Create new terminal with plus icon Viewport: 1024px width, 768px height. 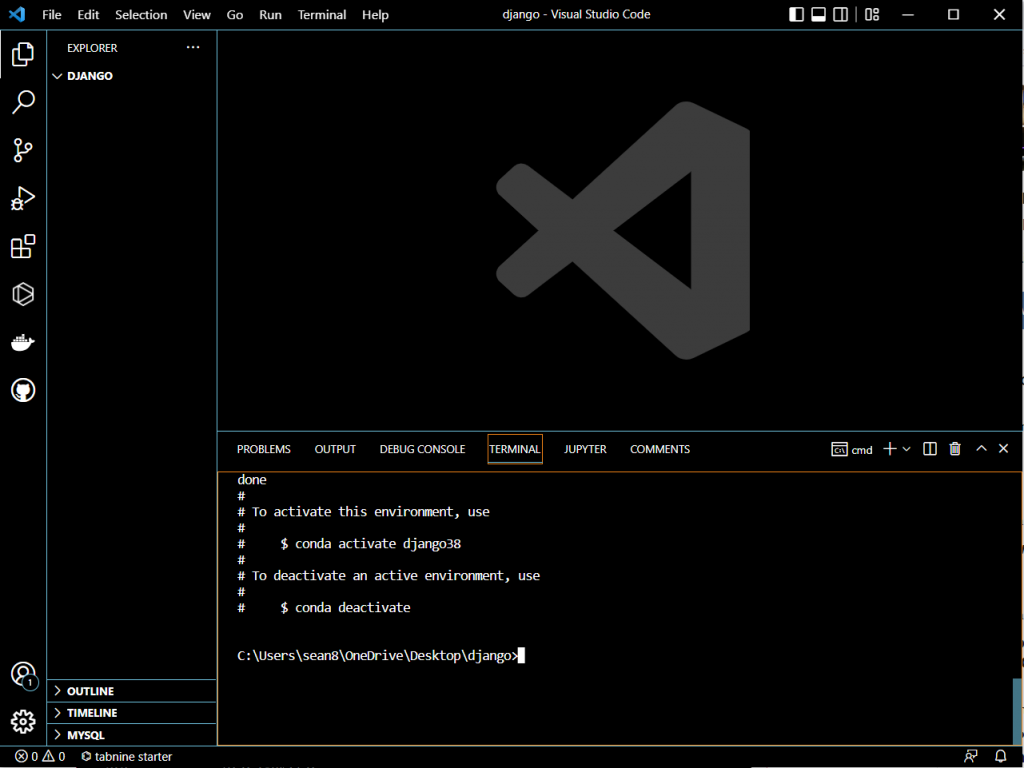(889, 449)
